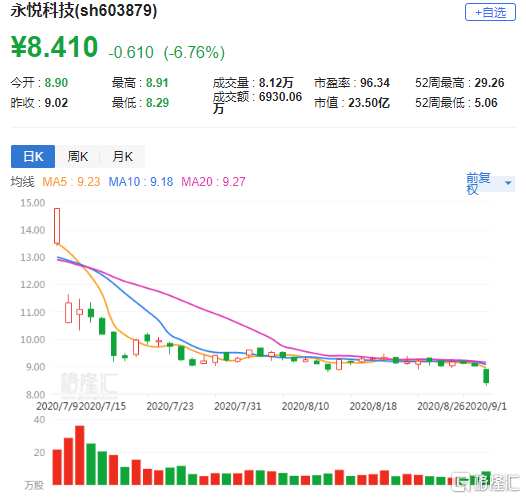
Task: Click the 15.00 price axis label
Action: [33, 203]
